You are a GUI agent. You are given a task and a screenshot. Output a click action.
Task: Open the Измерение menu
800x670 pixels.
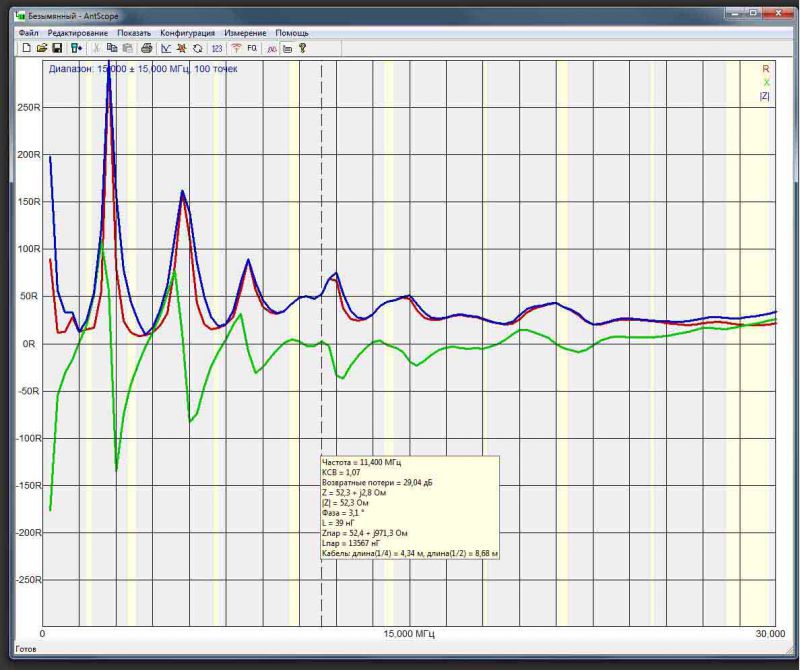coord(246,33)
